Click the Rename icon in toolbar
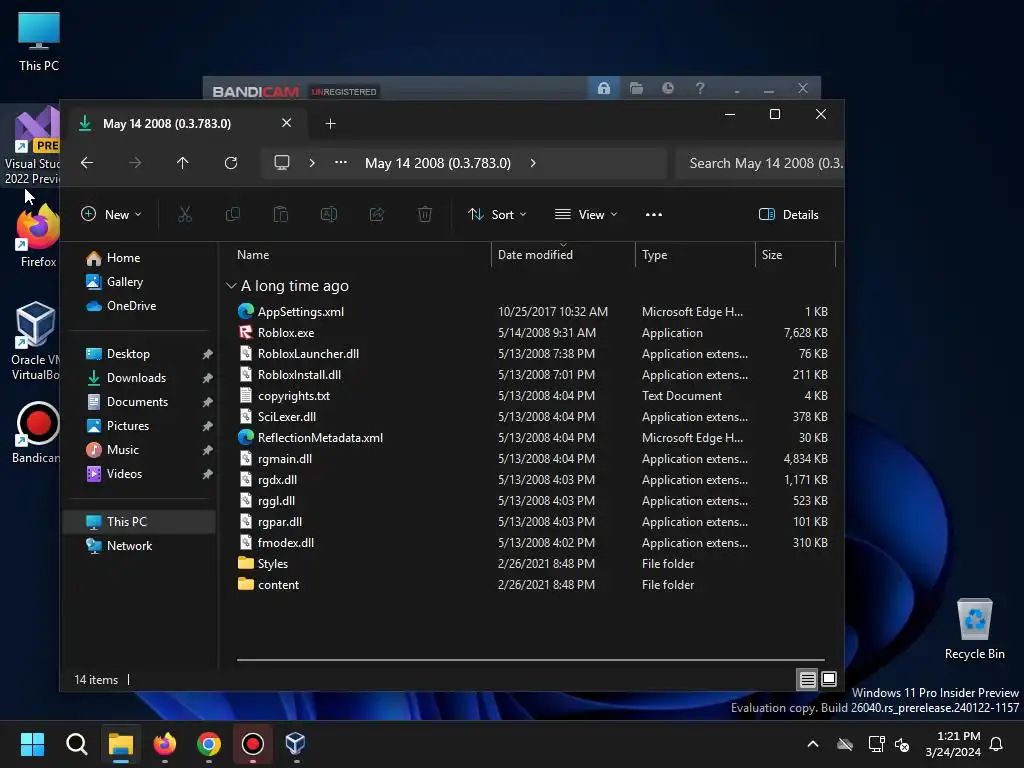Image resolution: width=1024 pixels, height=768 pixels. pos(328,214)
